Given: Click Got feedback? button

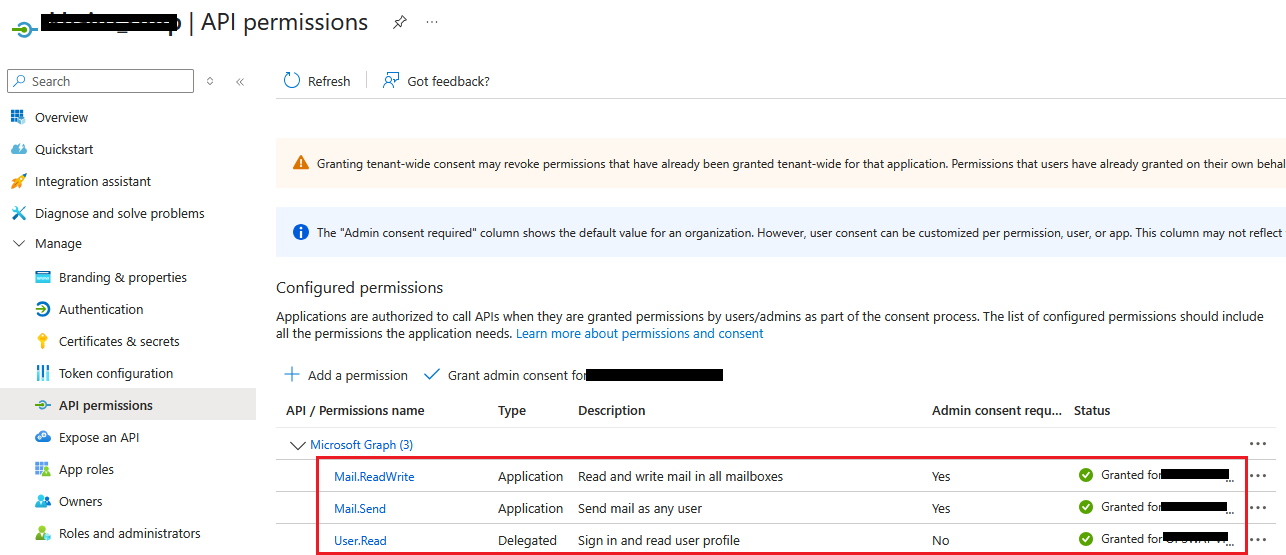Looking at the screenshot, I should click(437, 81).
